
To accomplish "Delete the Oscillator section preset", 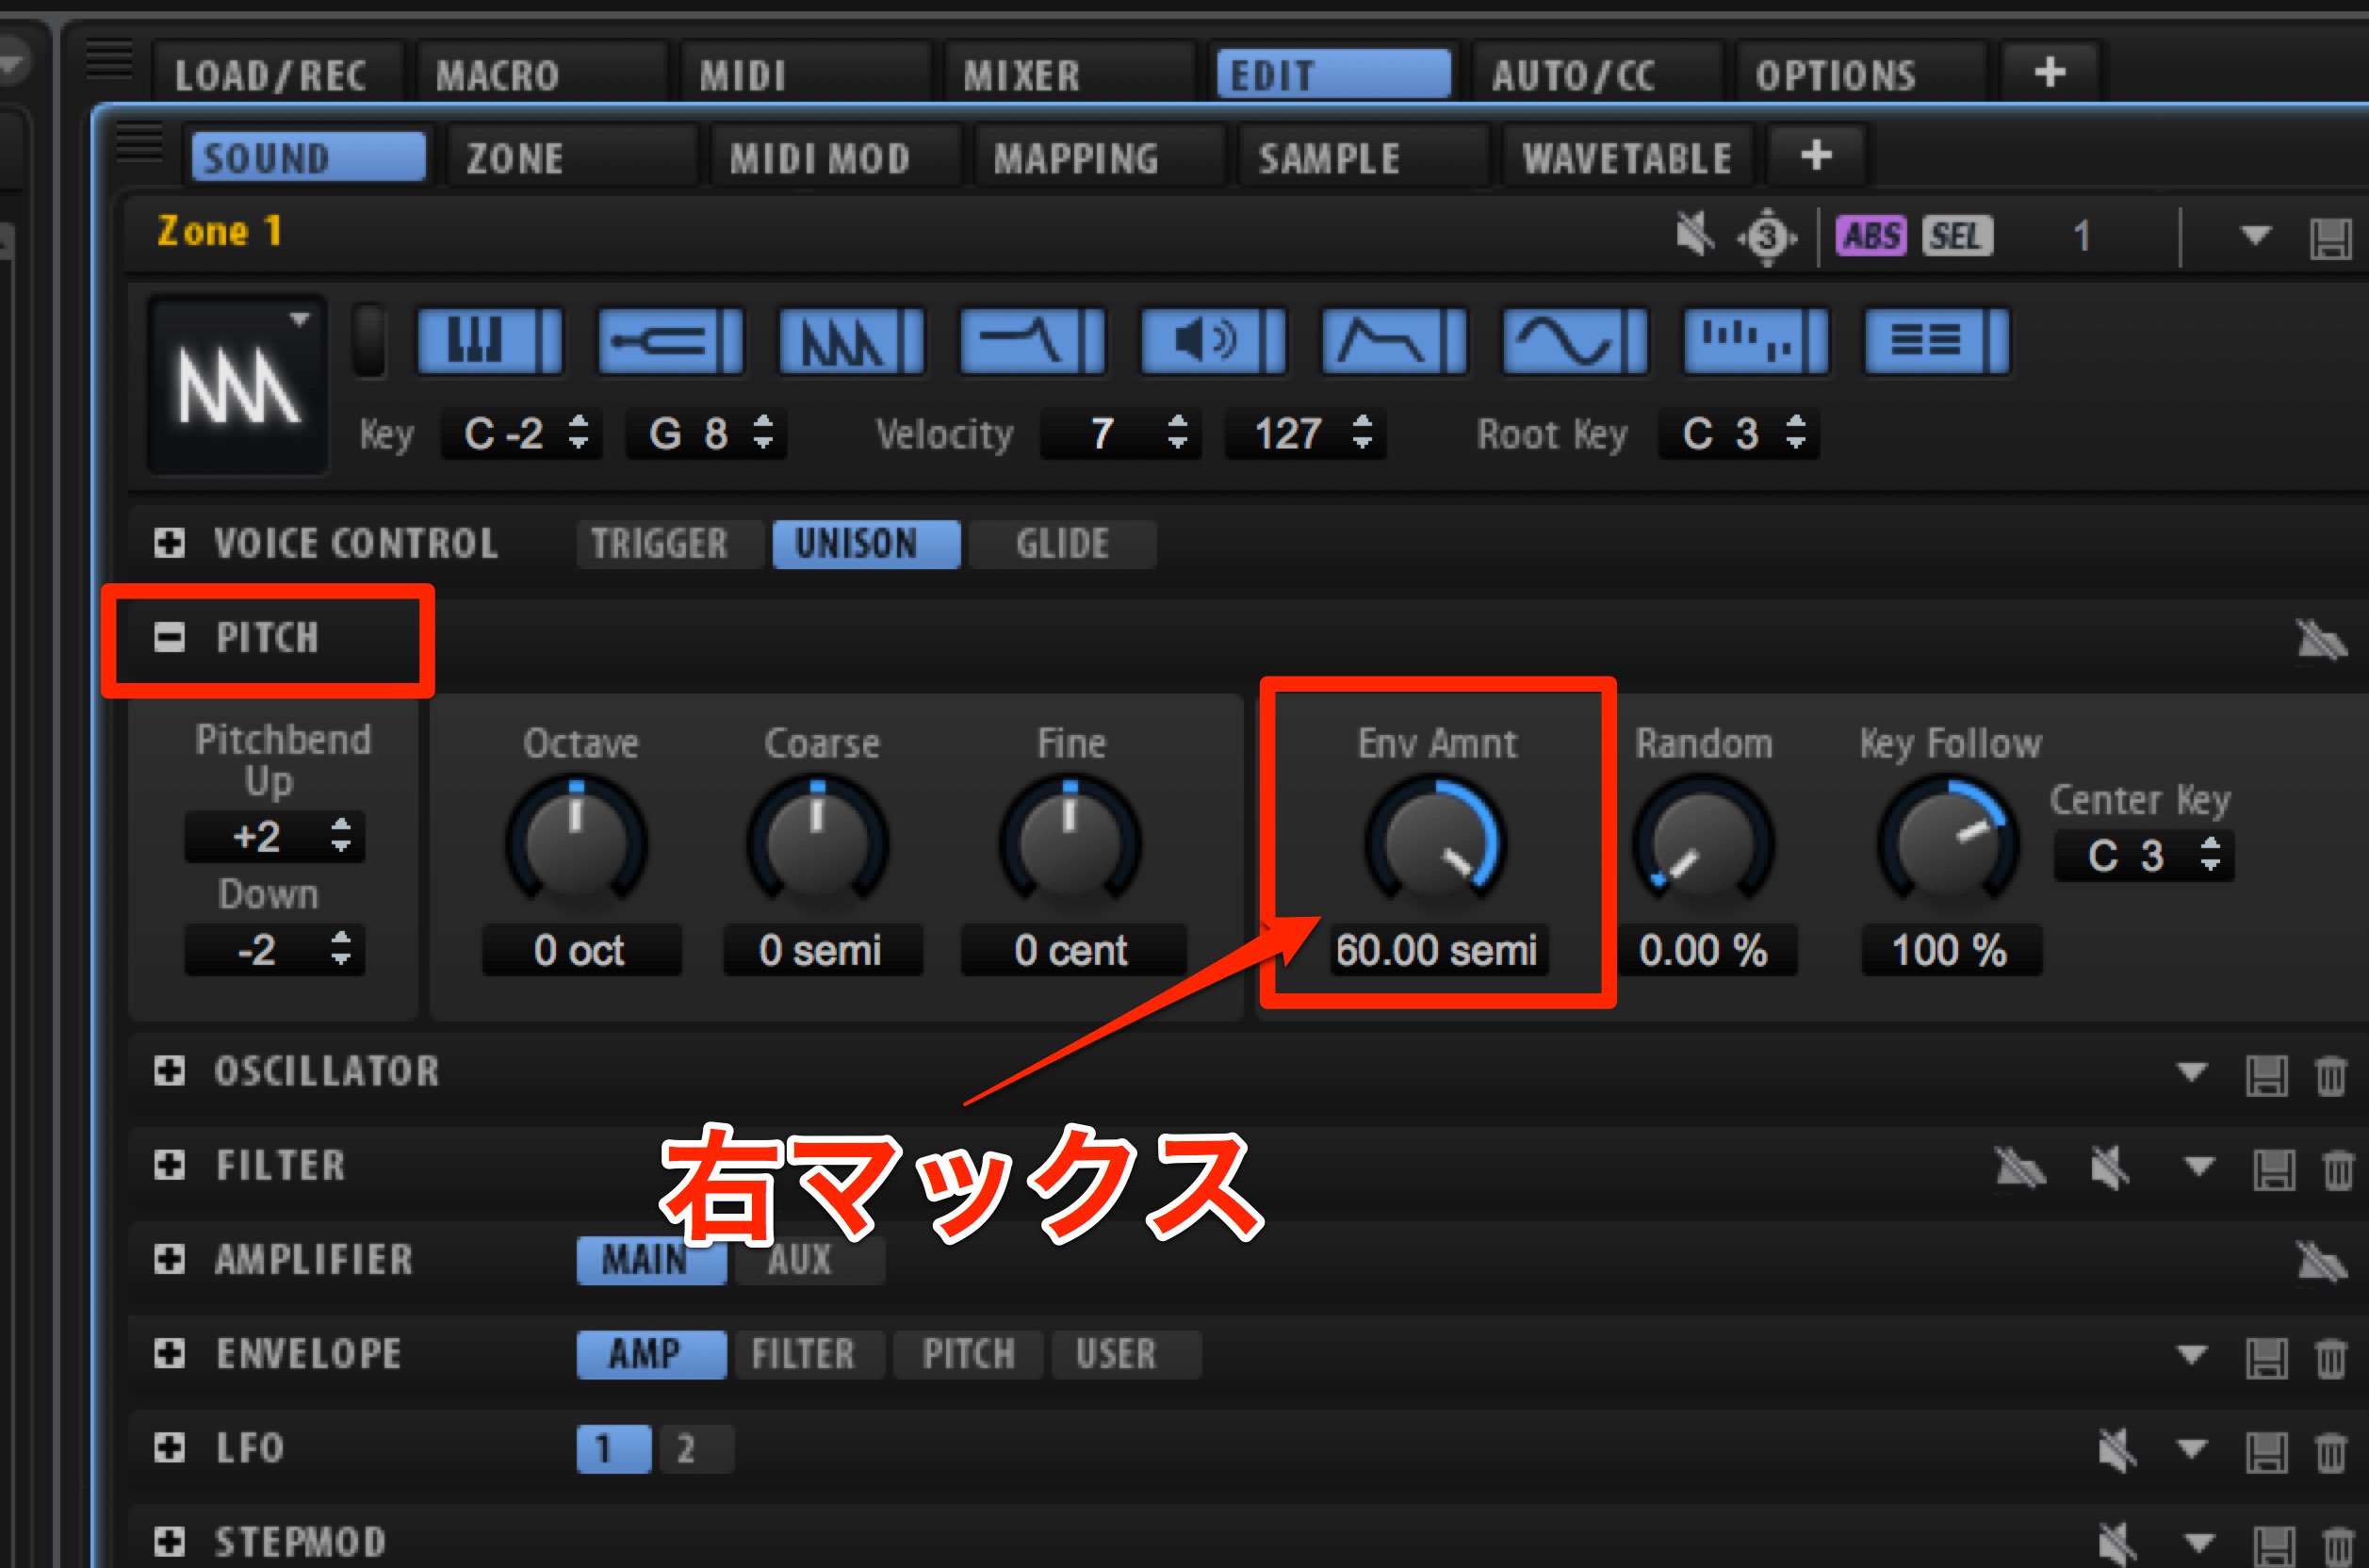I will [x=2331, y=1076].
